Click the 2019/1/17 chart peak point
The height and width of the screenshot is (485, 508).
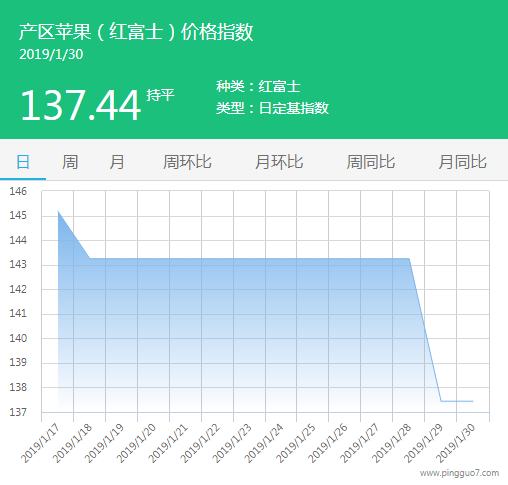58,211
